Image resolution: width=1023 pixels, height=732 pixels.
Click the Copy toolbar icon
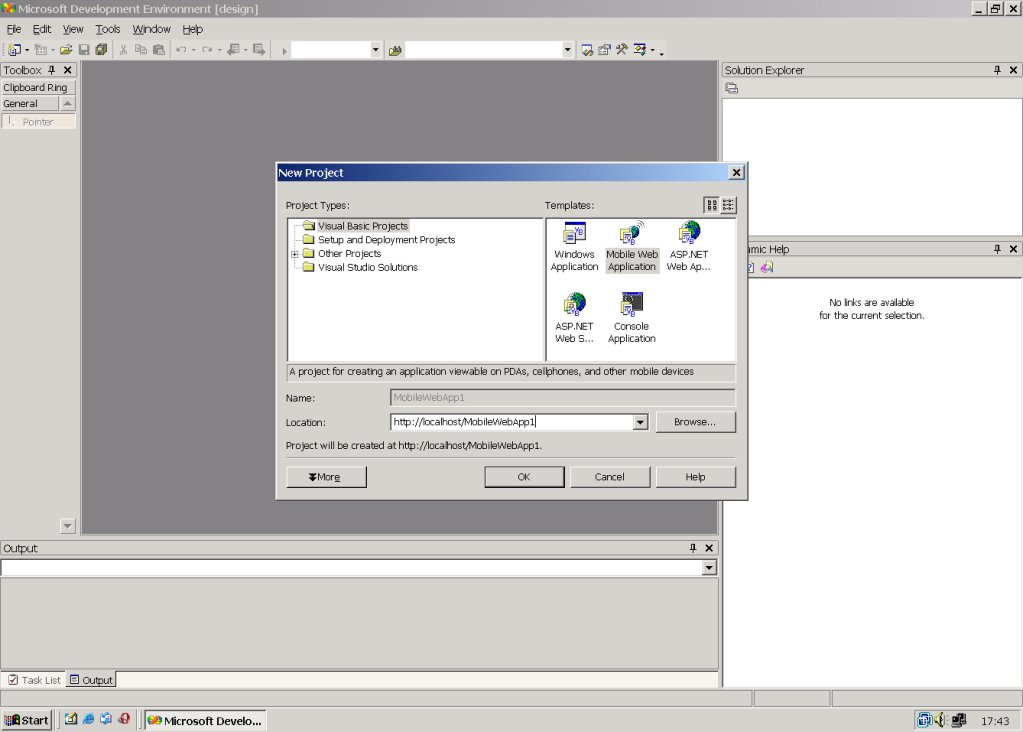click(x=141, y=50)
